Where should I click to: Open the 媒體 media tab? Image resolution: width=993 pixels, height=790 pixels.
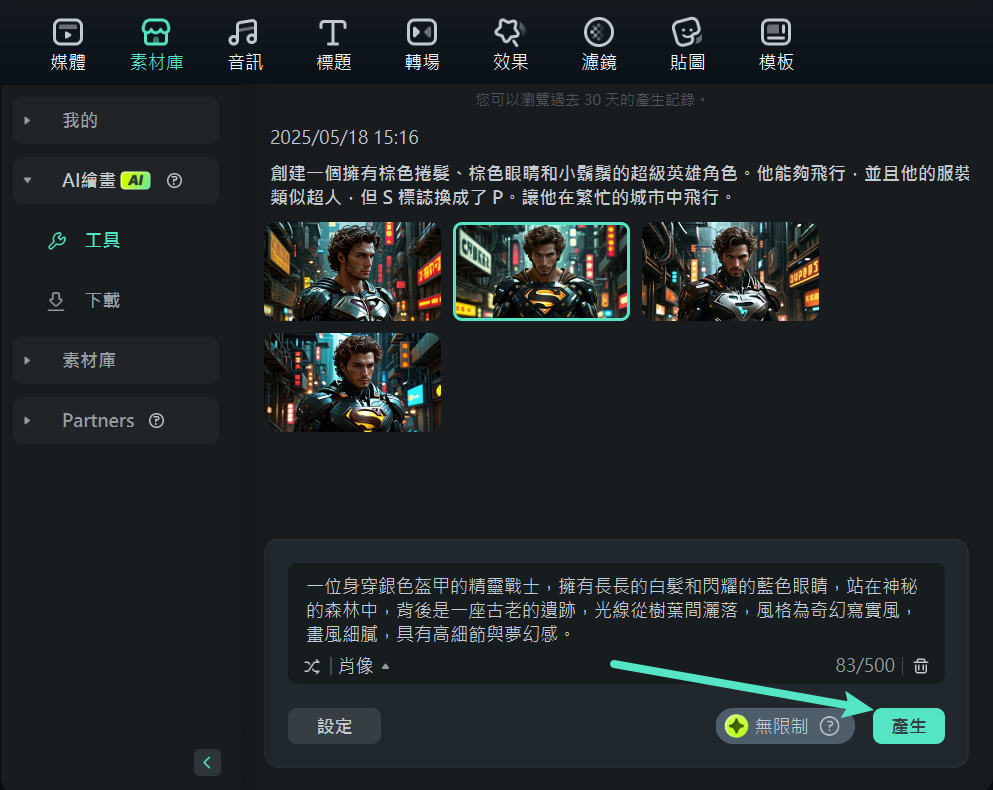[68, 44]
